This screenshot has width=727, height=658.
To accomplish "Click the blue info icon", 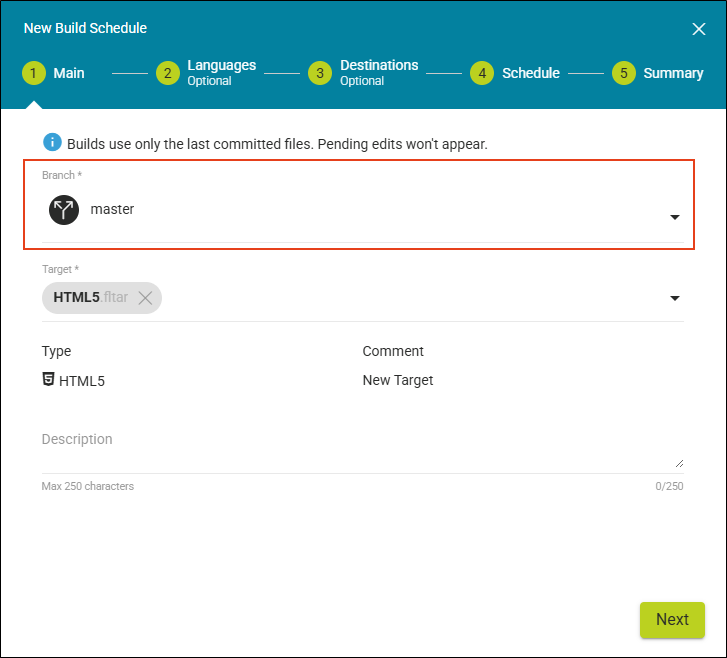I will click(52, 143).
